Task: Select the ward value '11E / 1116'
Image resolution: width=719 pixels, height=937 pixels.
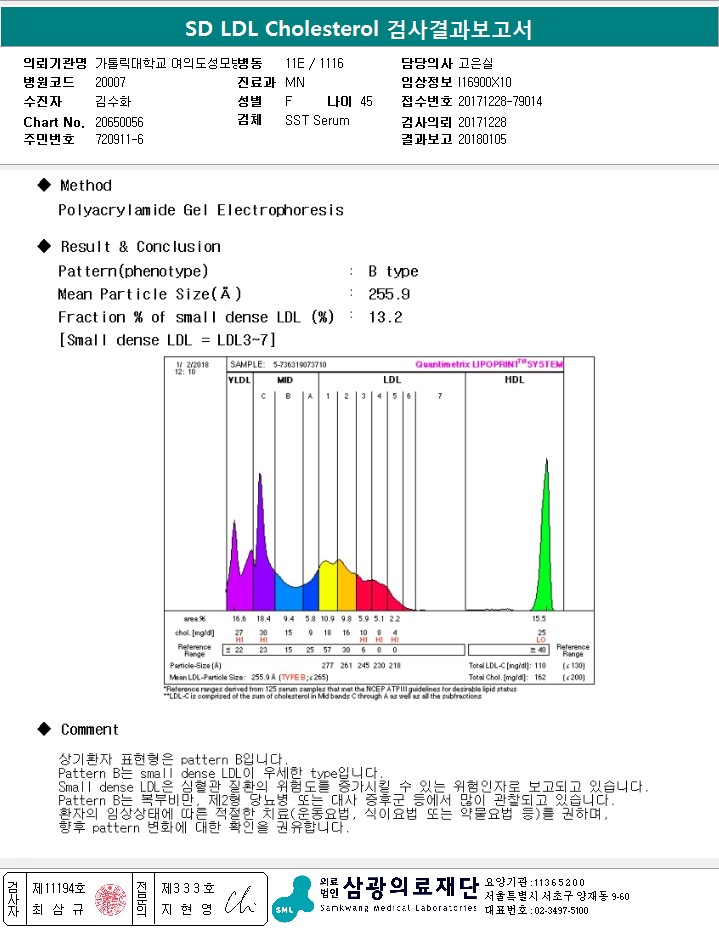Action: click(314, 63)
